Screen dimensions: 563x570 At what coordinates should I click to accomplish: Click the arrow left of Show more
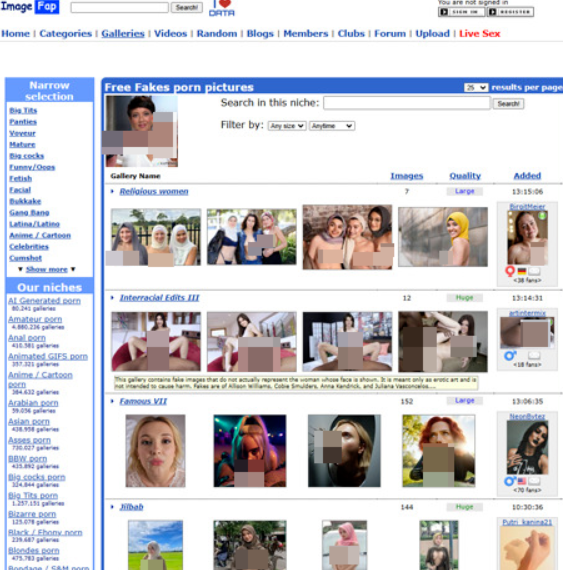(20, 269)
